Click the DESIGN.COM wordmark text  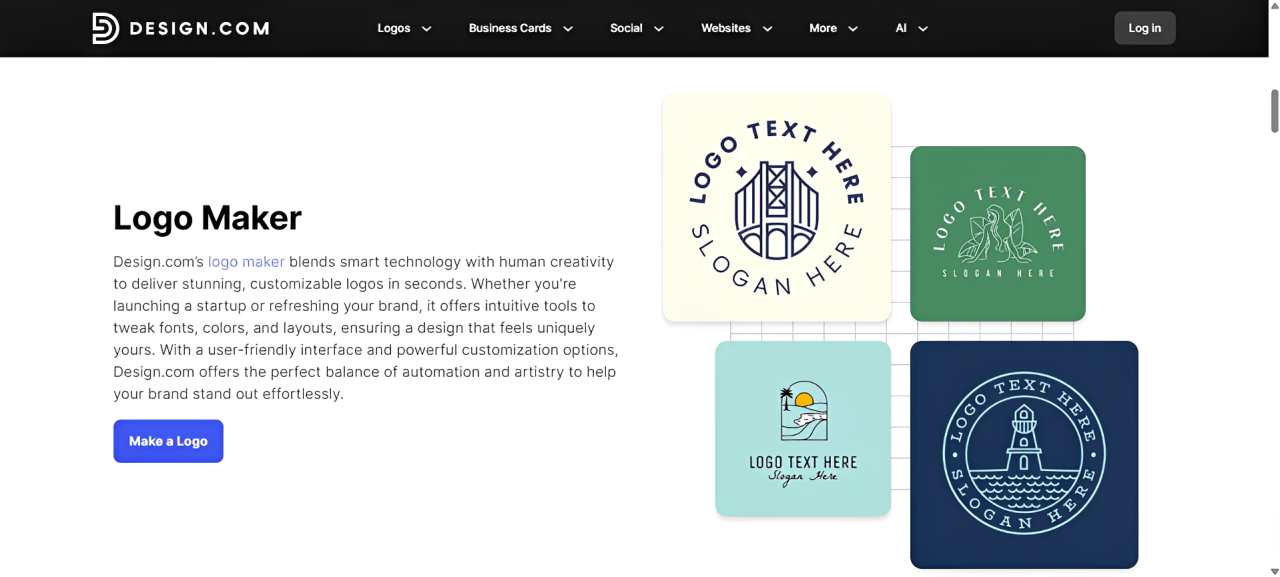point(198,28)
